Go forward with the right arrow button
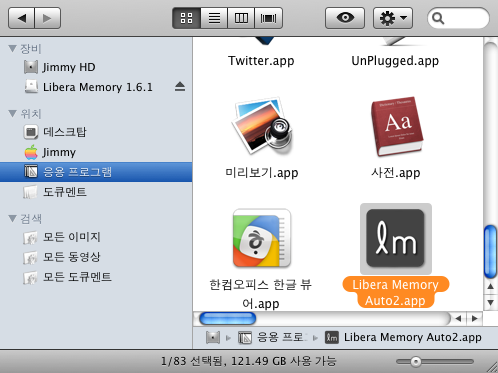The height and width of the screenshot is (373, 498). (47, 18)
